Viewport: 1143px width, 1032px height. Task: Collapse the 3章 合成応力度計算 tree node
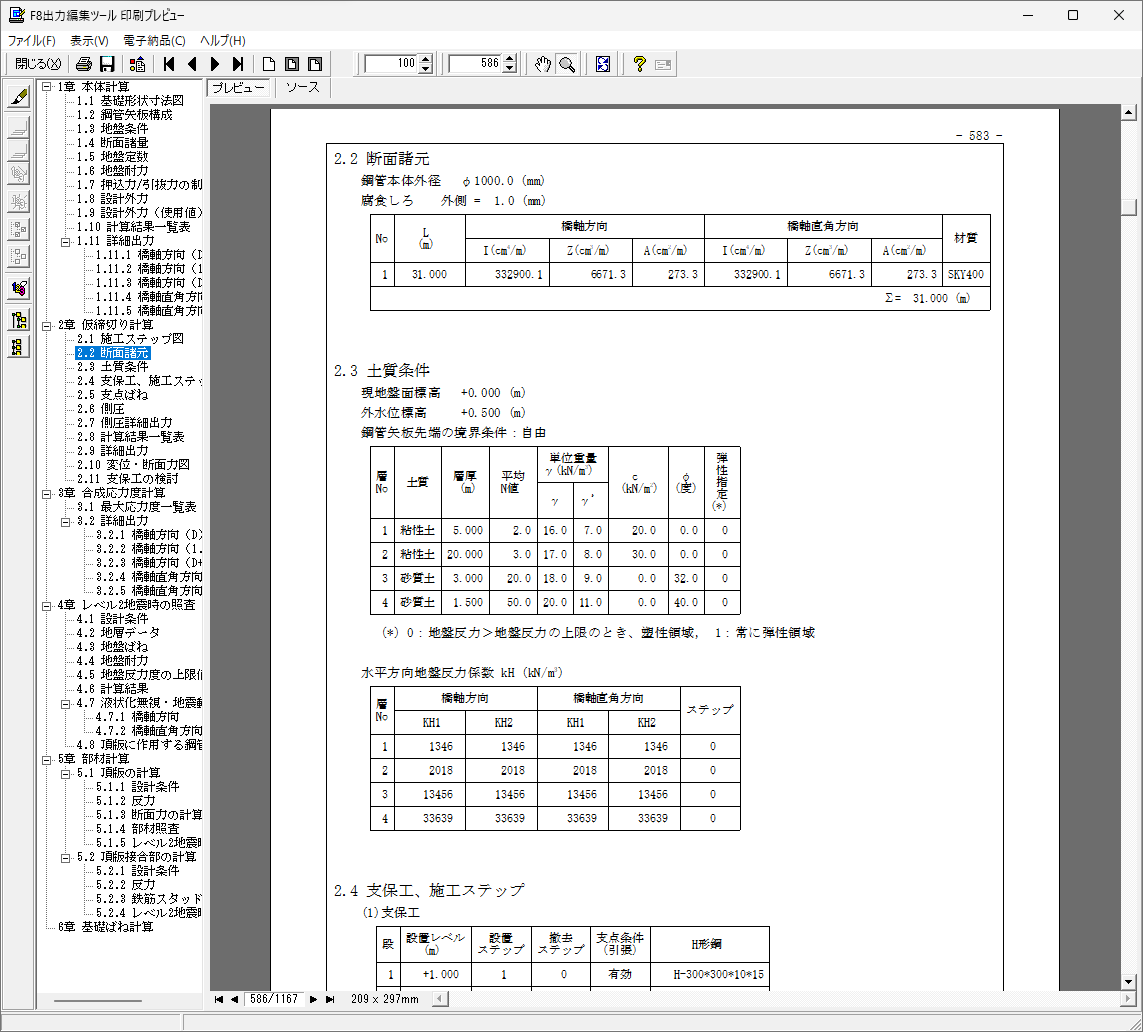(47, 493)
